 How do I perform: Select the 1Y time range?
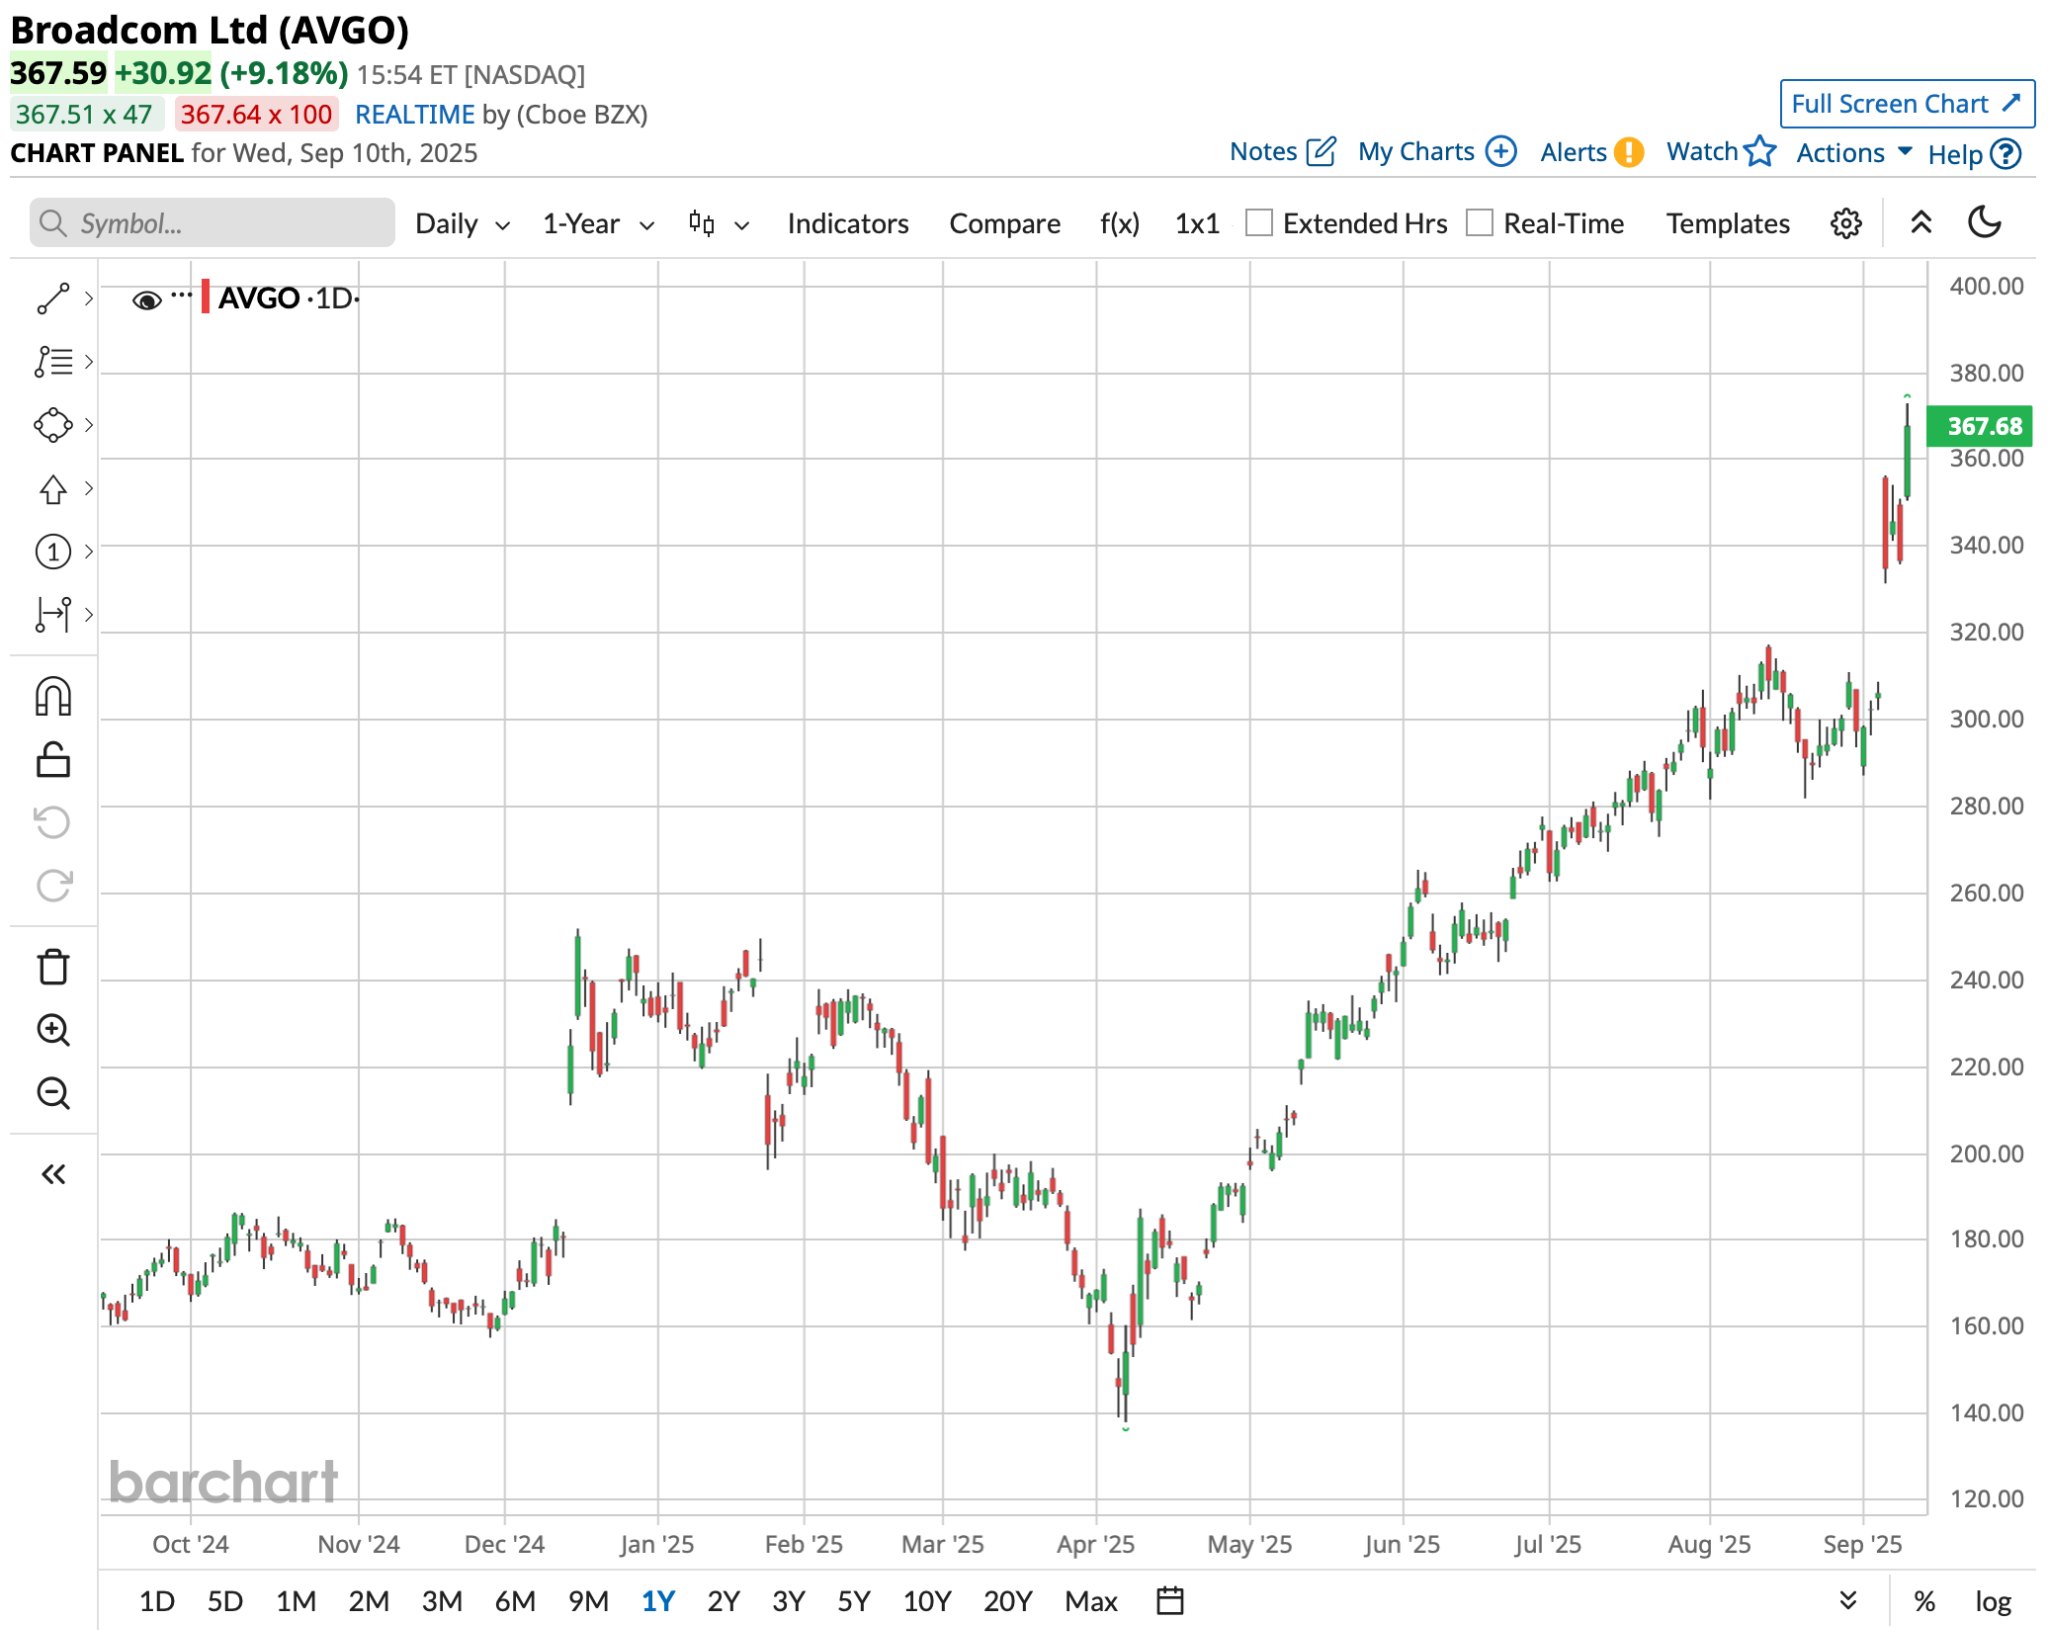click(658, 1601)
